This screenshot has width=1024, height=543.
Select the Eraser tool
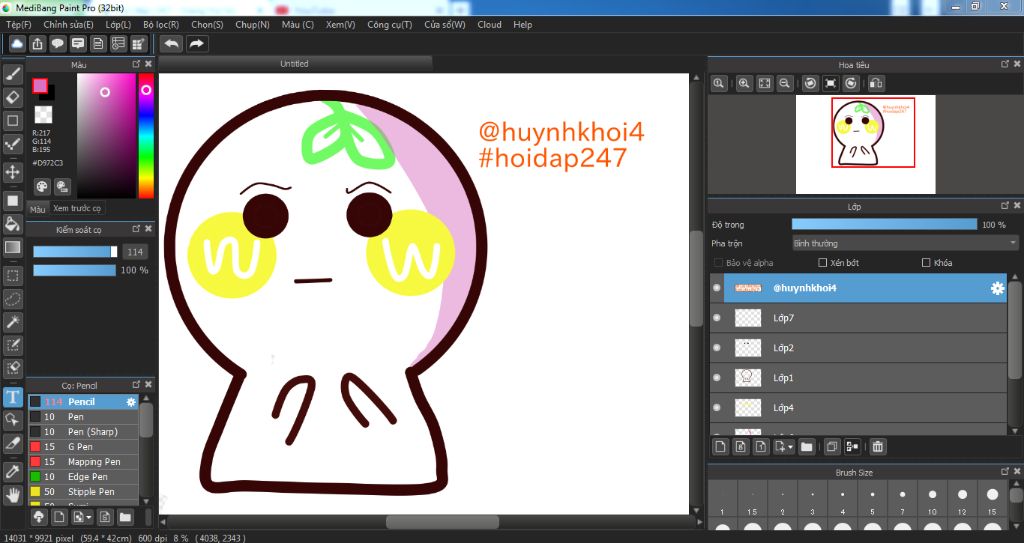(x=12, y=97)
